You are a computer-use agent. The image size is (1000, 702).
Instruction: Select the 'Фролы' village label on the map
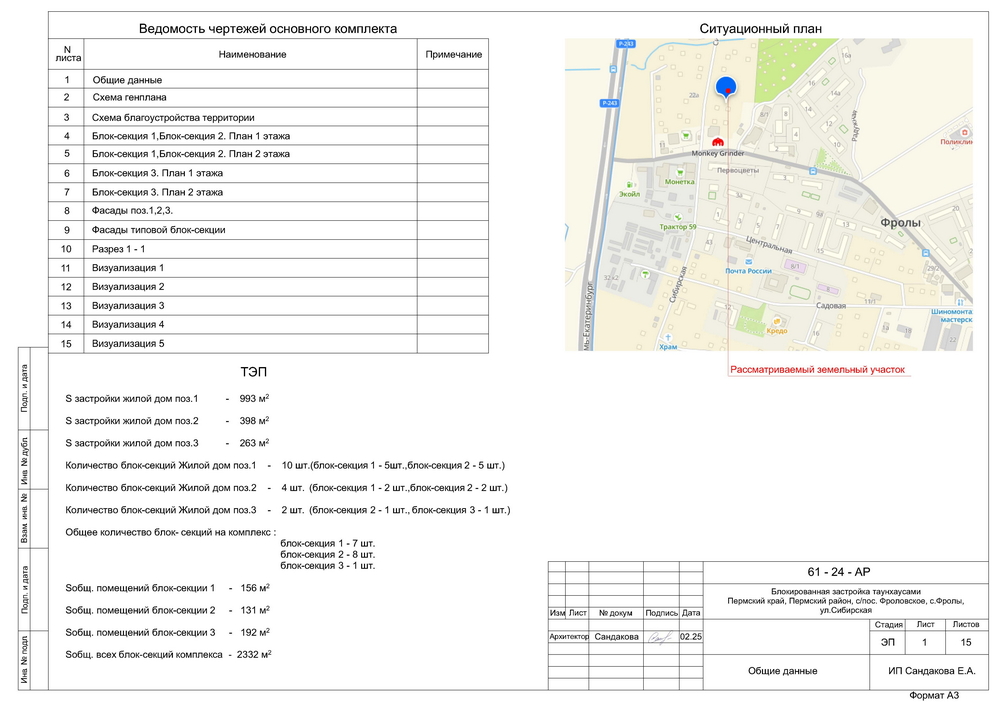pos(901,223)
